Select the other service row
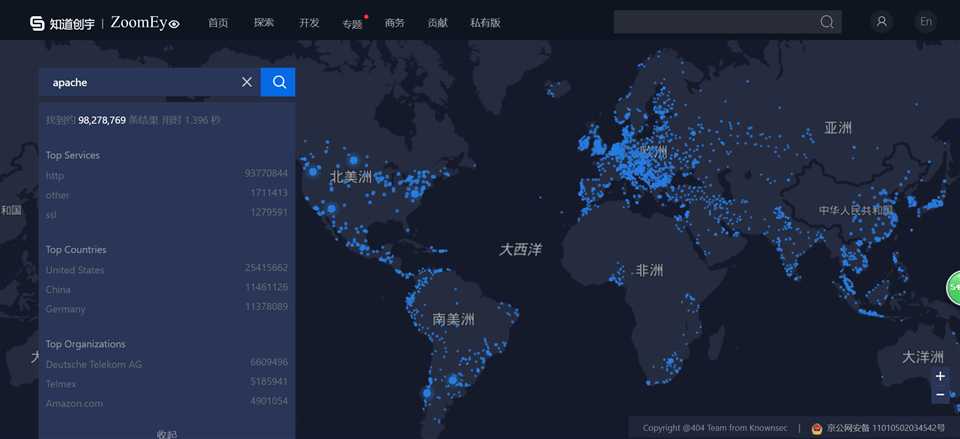Screen dimensions: 960x439 [x=167, y=194]
